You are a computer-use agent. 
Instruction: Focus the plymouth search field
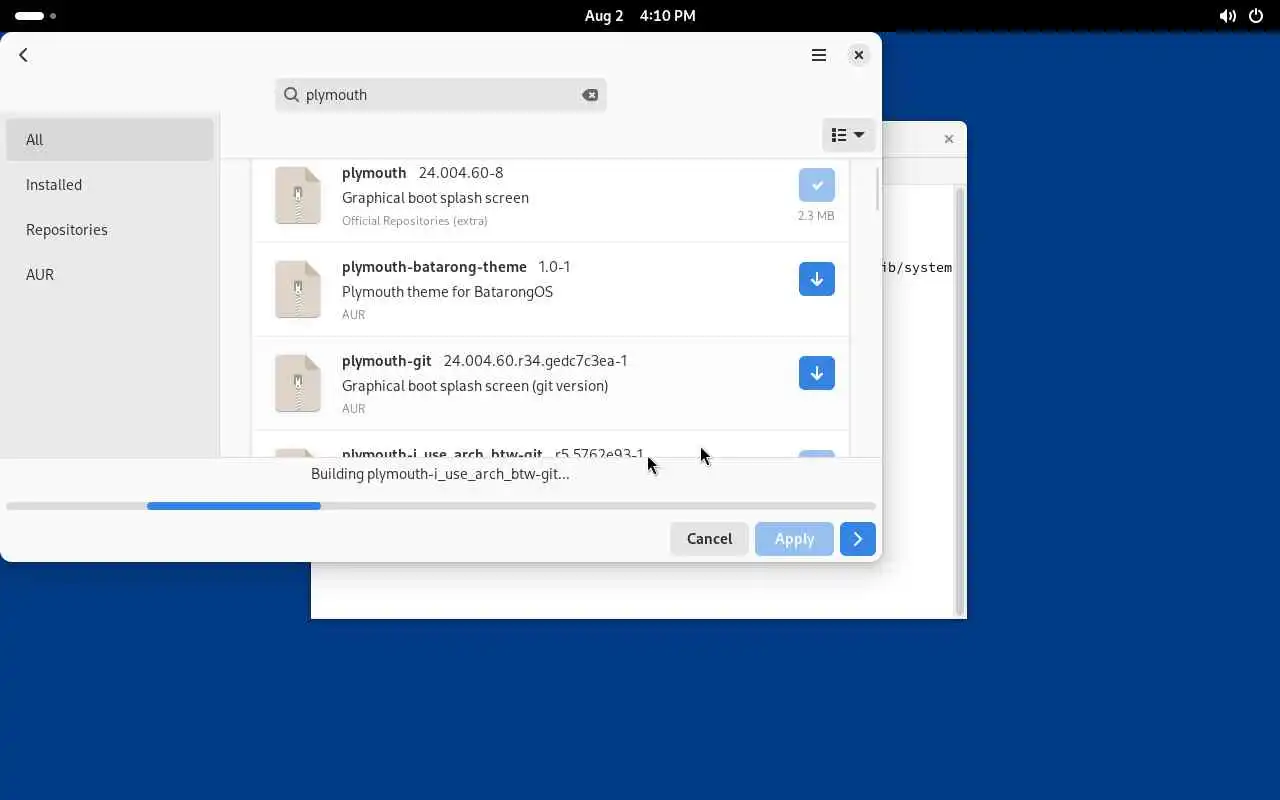(x=441, y=94)
